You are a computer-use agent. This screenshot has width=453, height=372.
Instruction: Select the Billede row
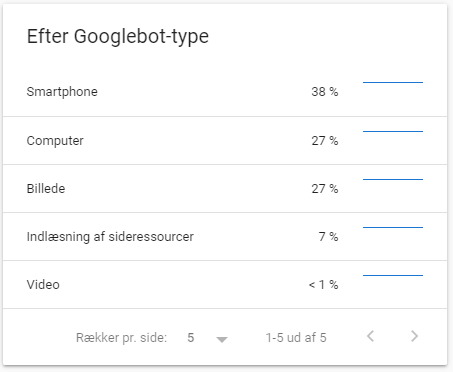[225, 189]
